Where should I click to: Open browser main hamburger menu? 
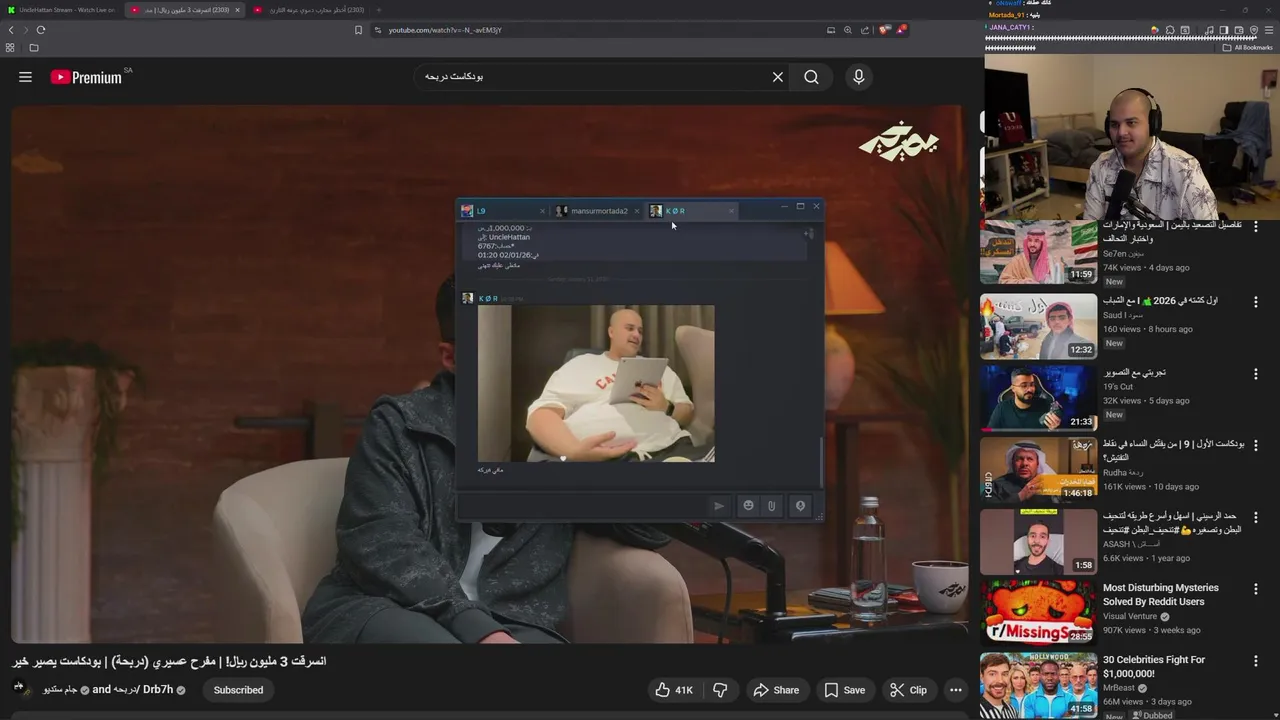coord(1268,30)
